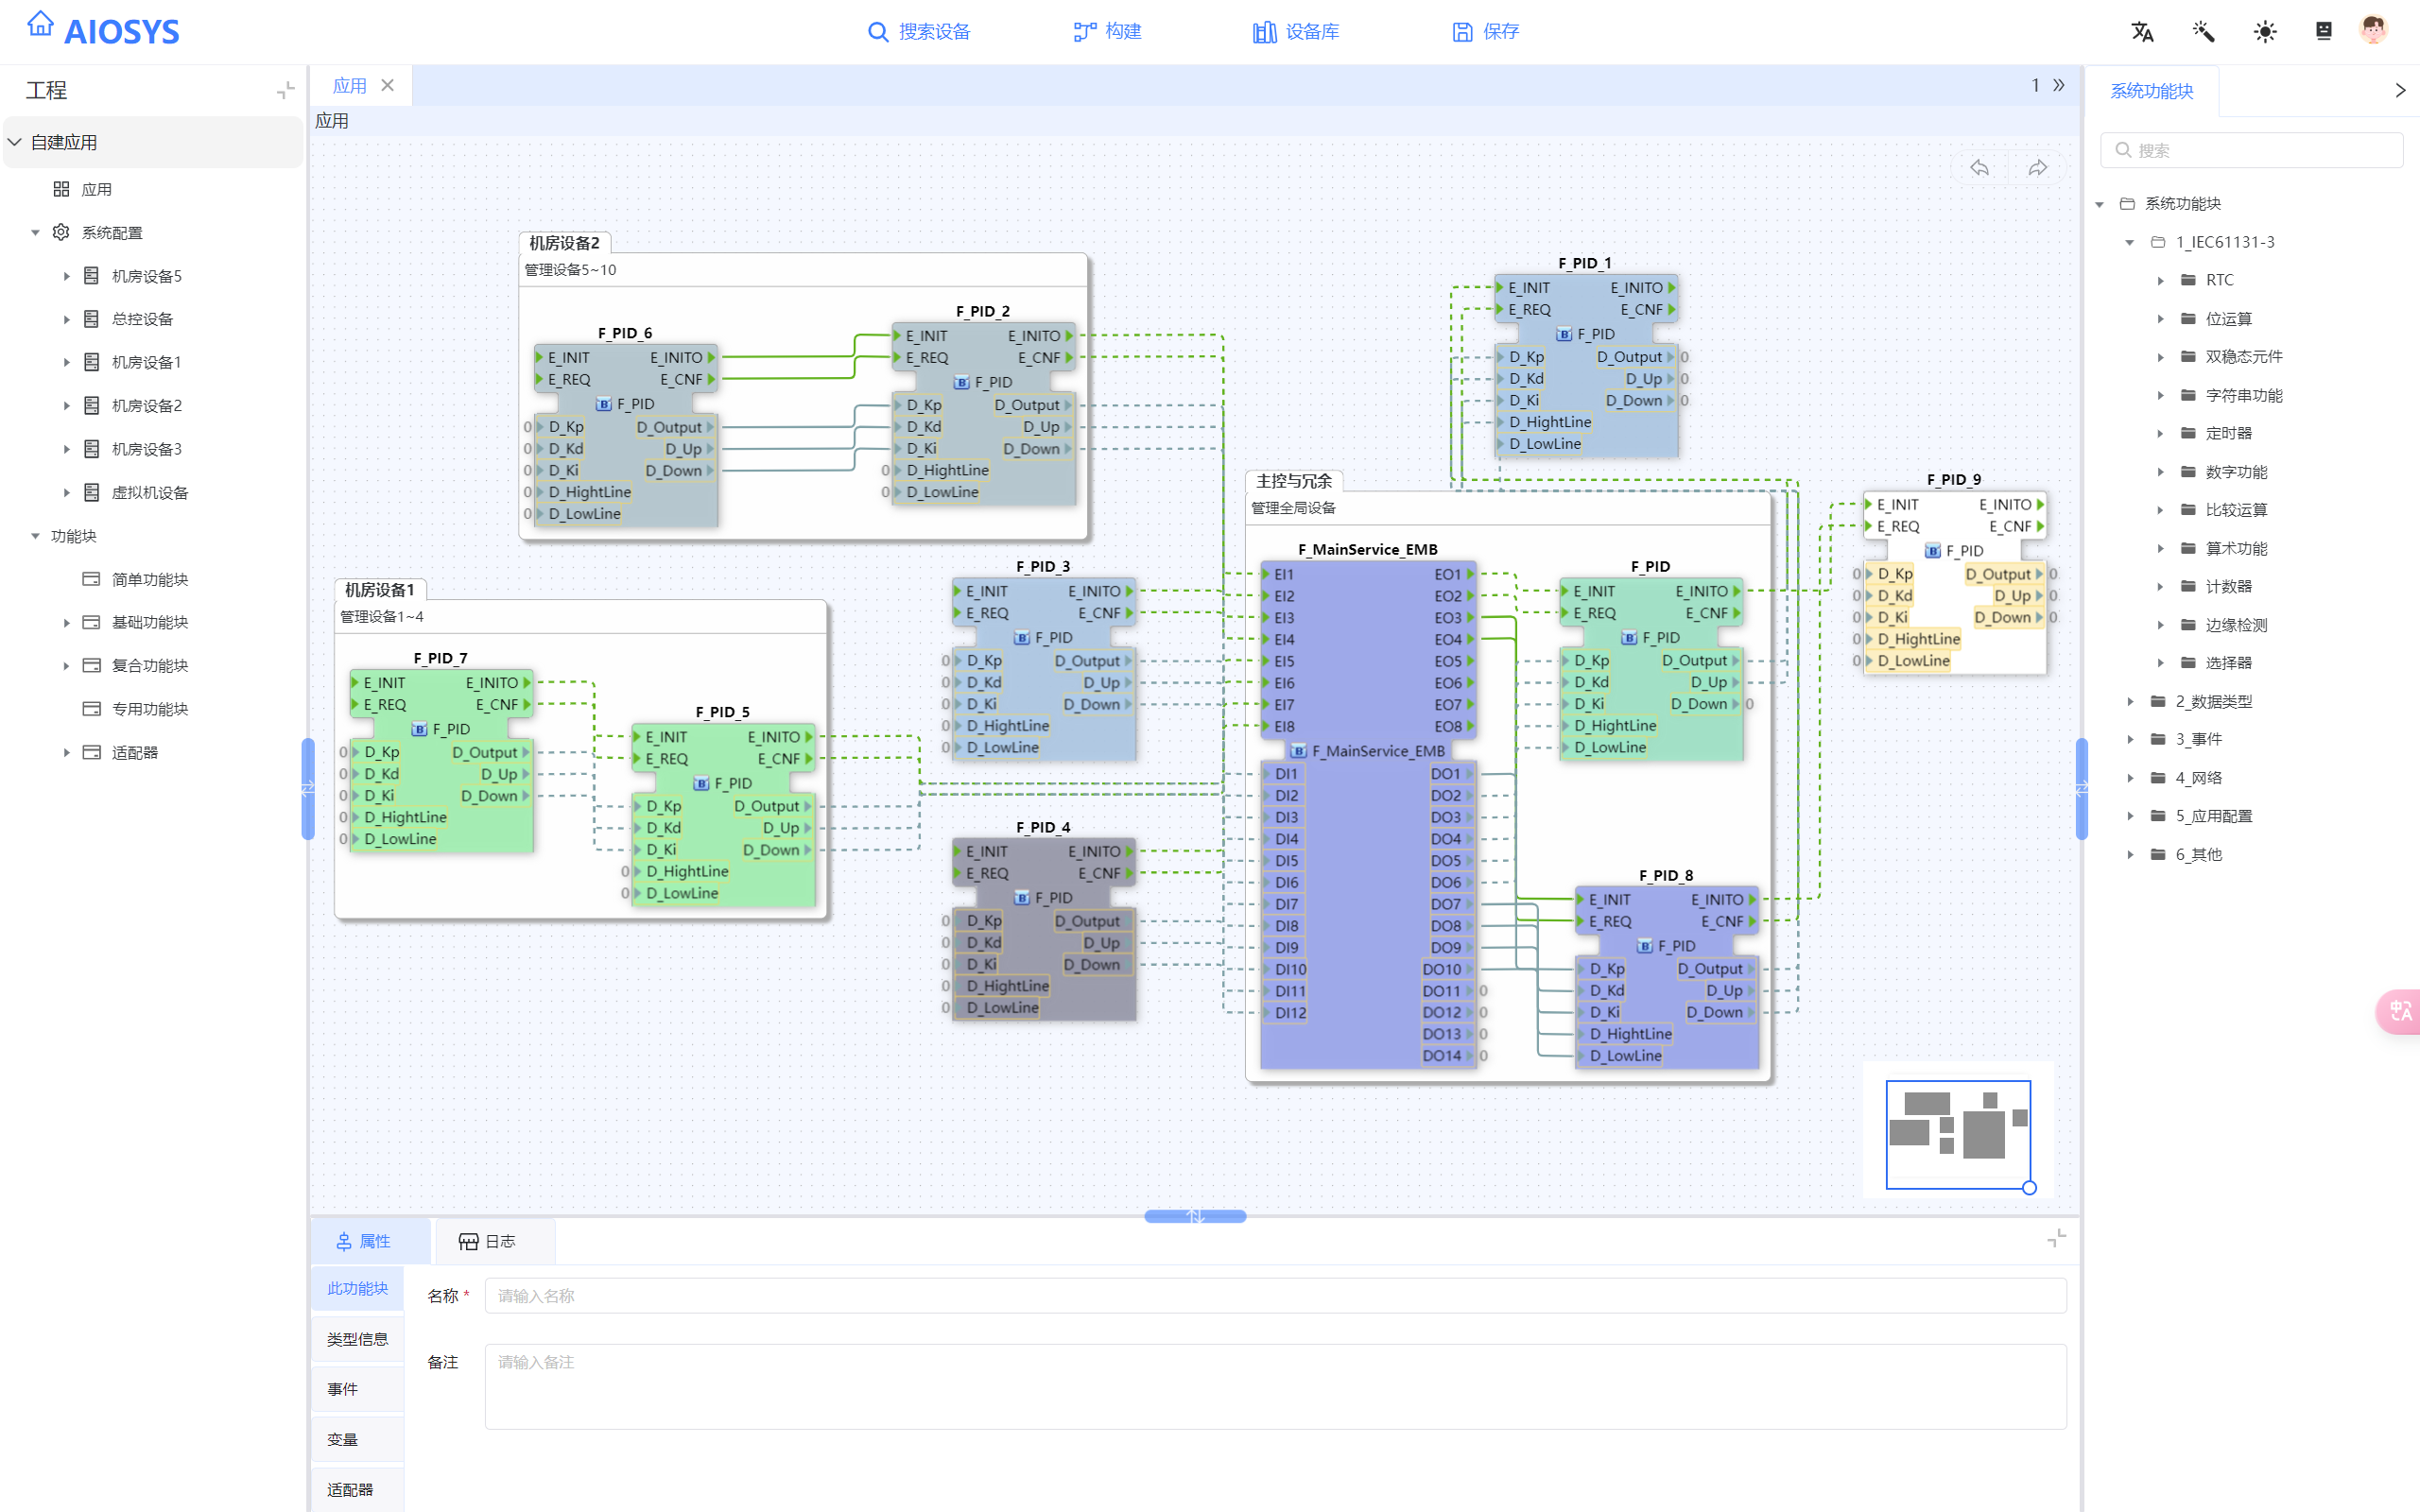Image resolution: width=2420 pixels, height=1512 pixels.
Task: Click the pink floating translate button
Action: (x=2400, y=1012)
